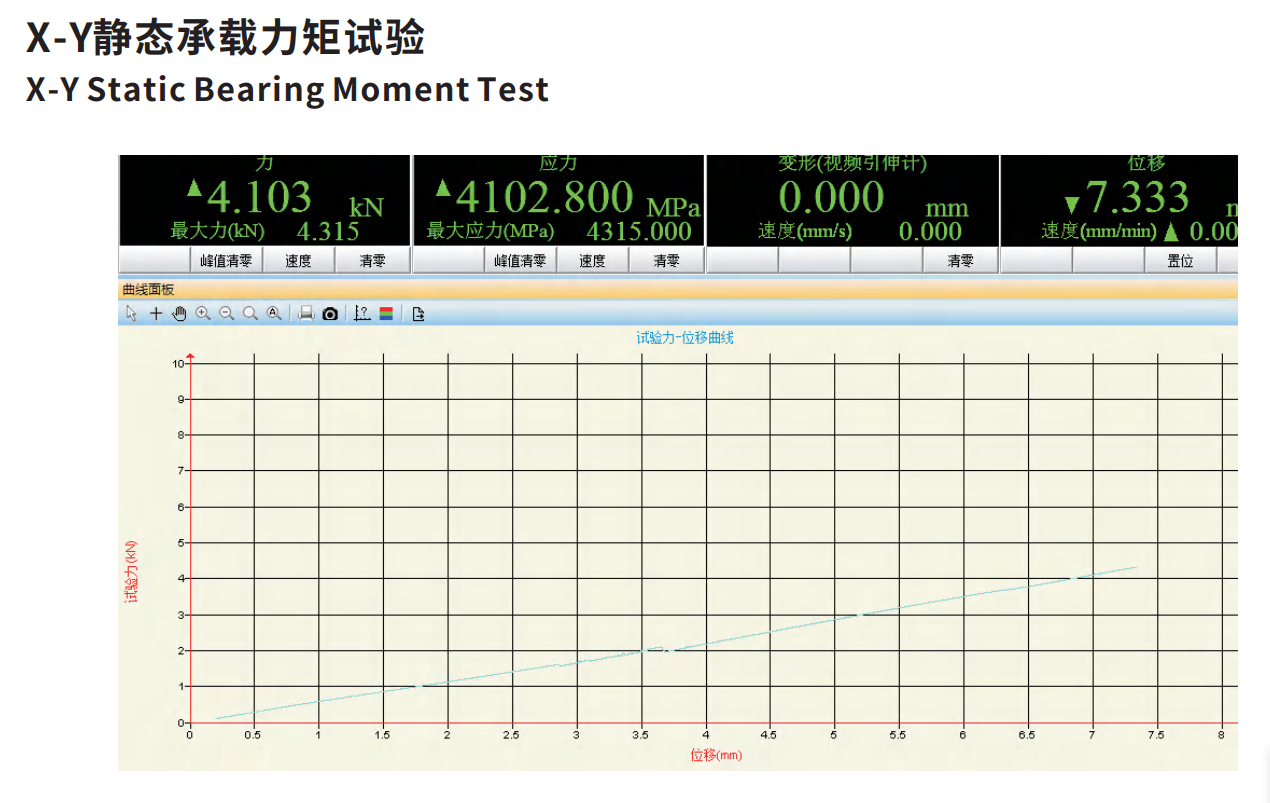Click the plain magnifier zoom icon
The width and height of the screenshot is (1270, 803).
pyautogui.click(x=250, y=313)
